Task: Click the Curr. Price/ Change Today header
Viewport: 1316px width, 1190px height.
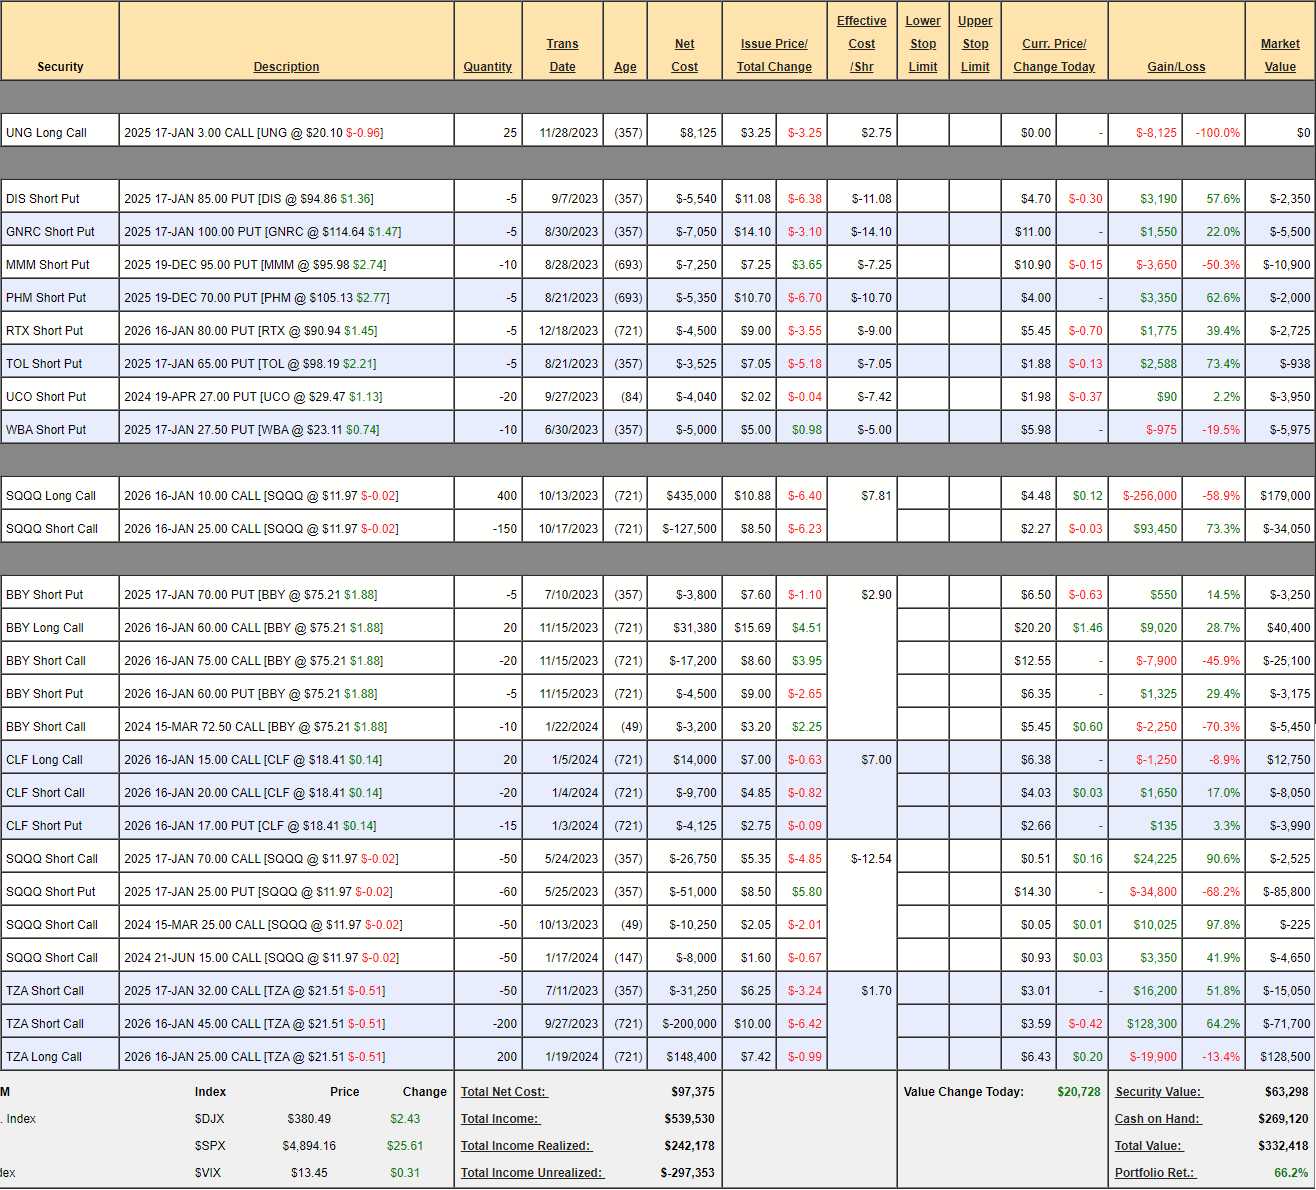Action: point(1054,55)
